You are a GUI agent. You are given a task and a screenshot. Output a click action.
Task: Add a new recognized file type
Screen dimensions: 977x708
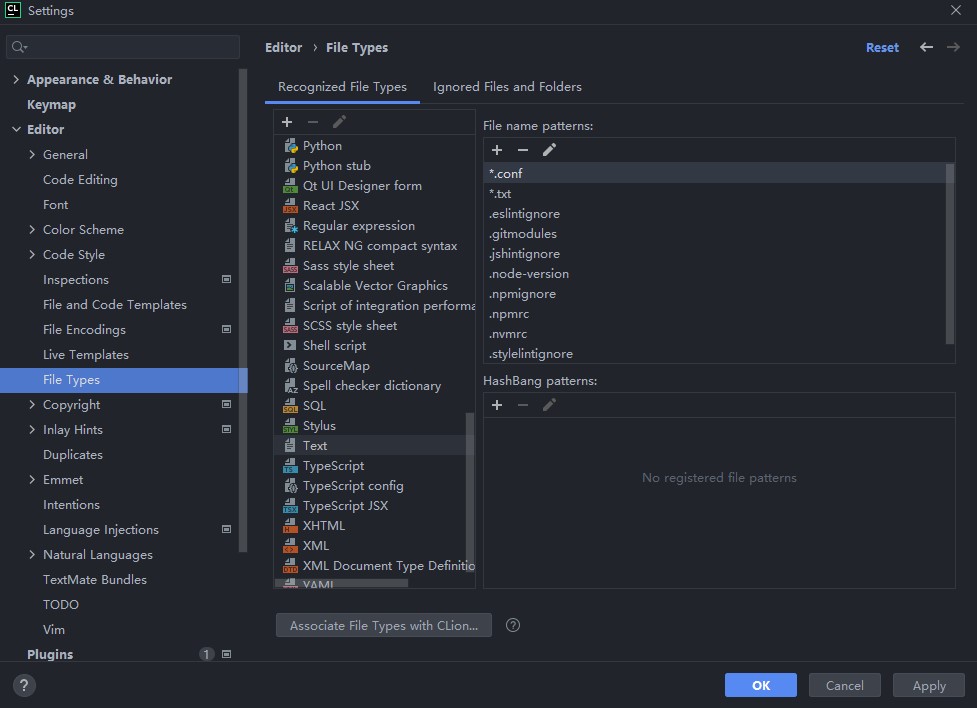[287, 122]
